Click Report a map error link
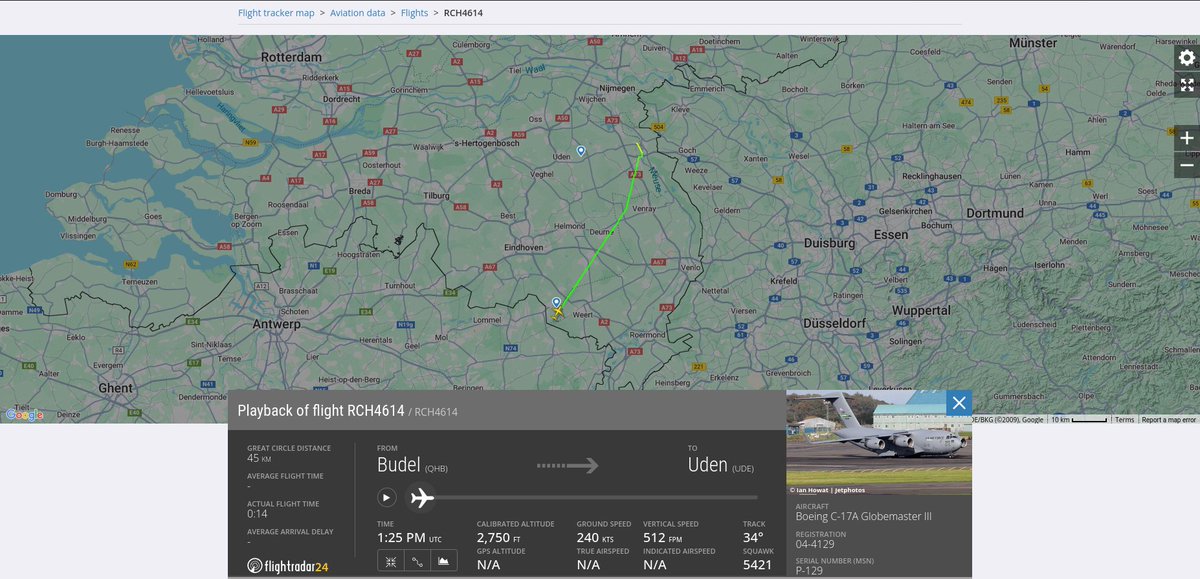The height and width of the screenshot is (579, 1200). (1169, 420)
